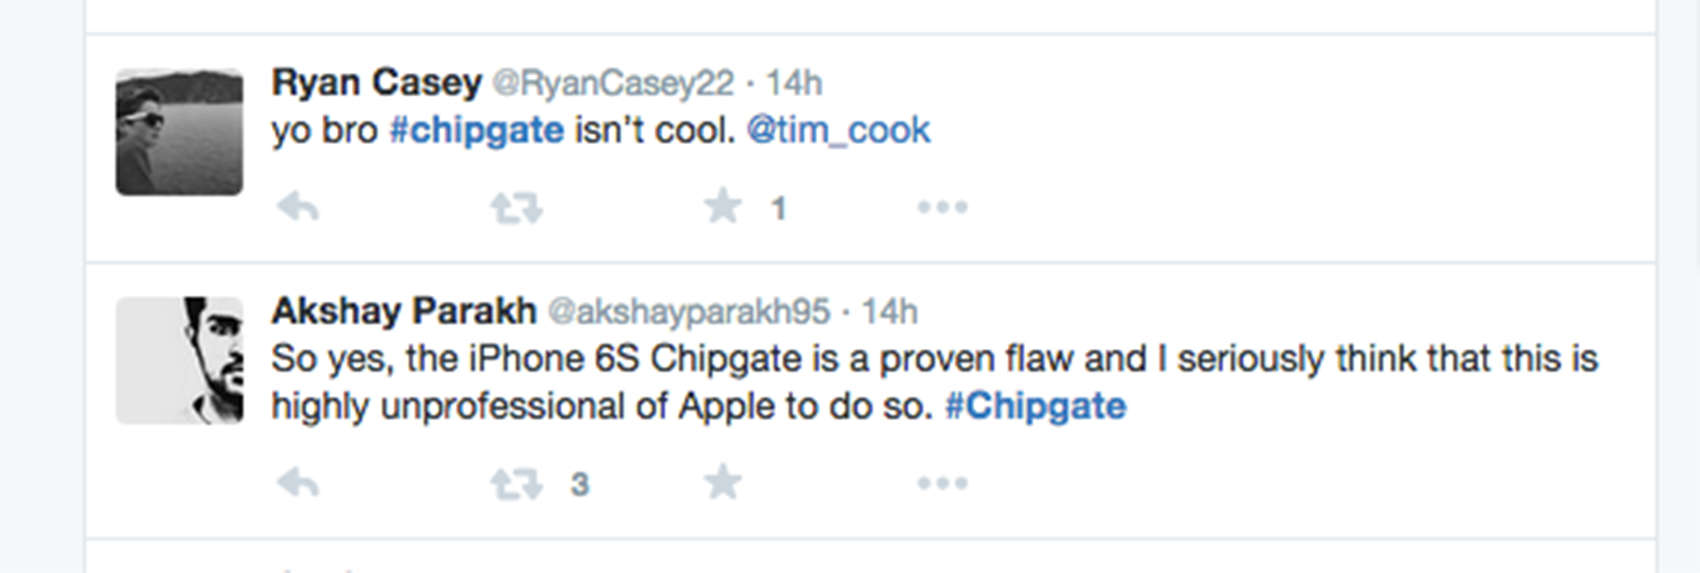Open the #chipgate hashtag in Ryan's tweet
1700x573 pixels.
[476, 130]
